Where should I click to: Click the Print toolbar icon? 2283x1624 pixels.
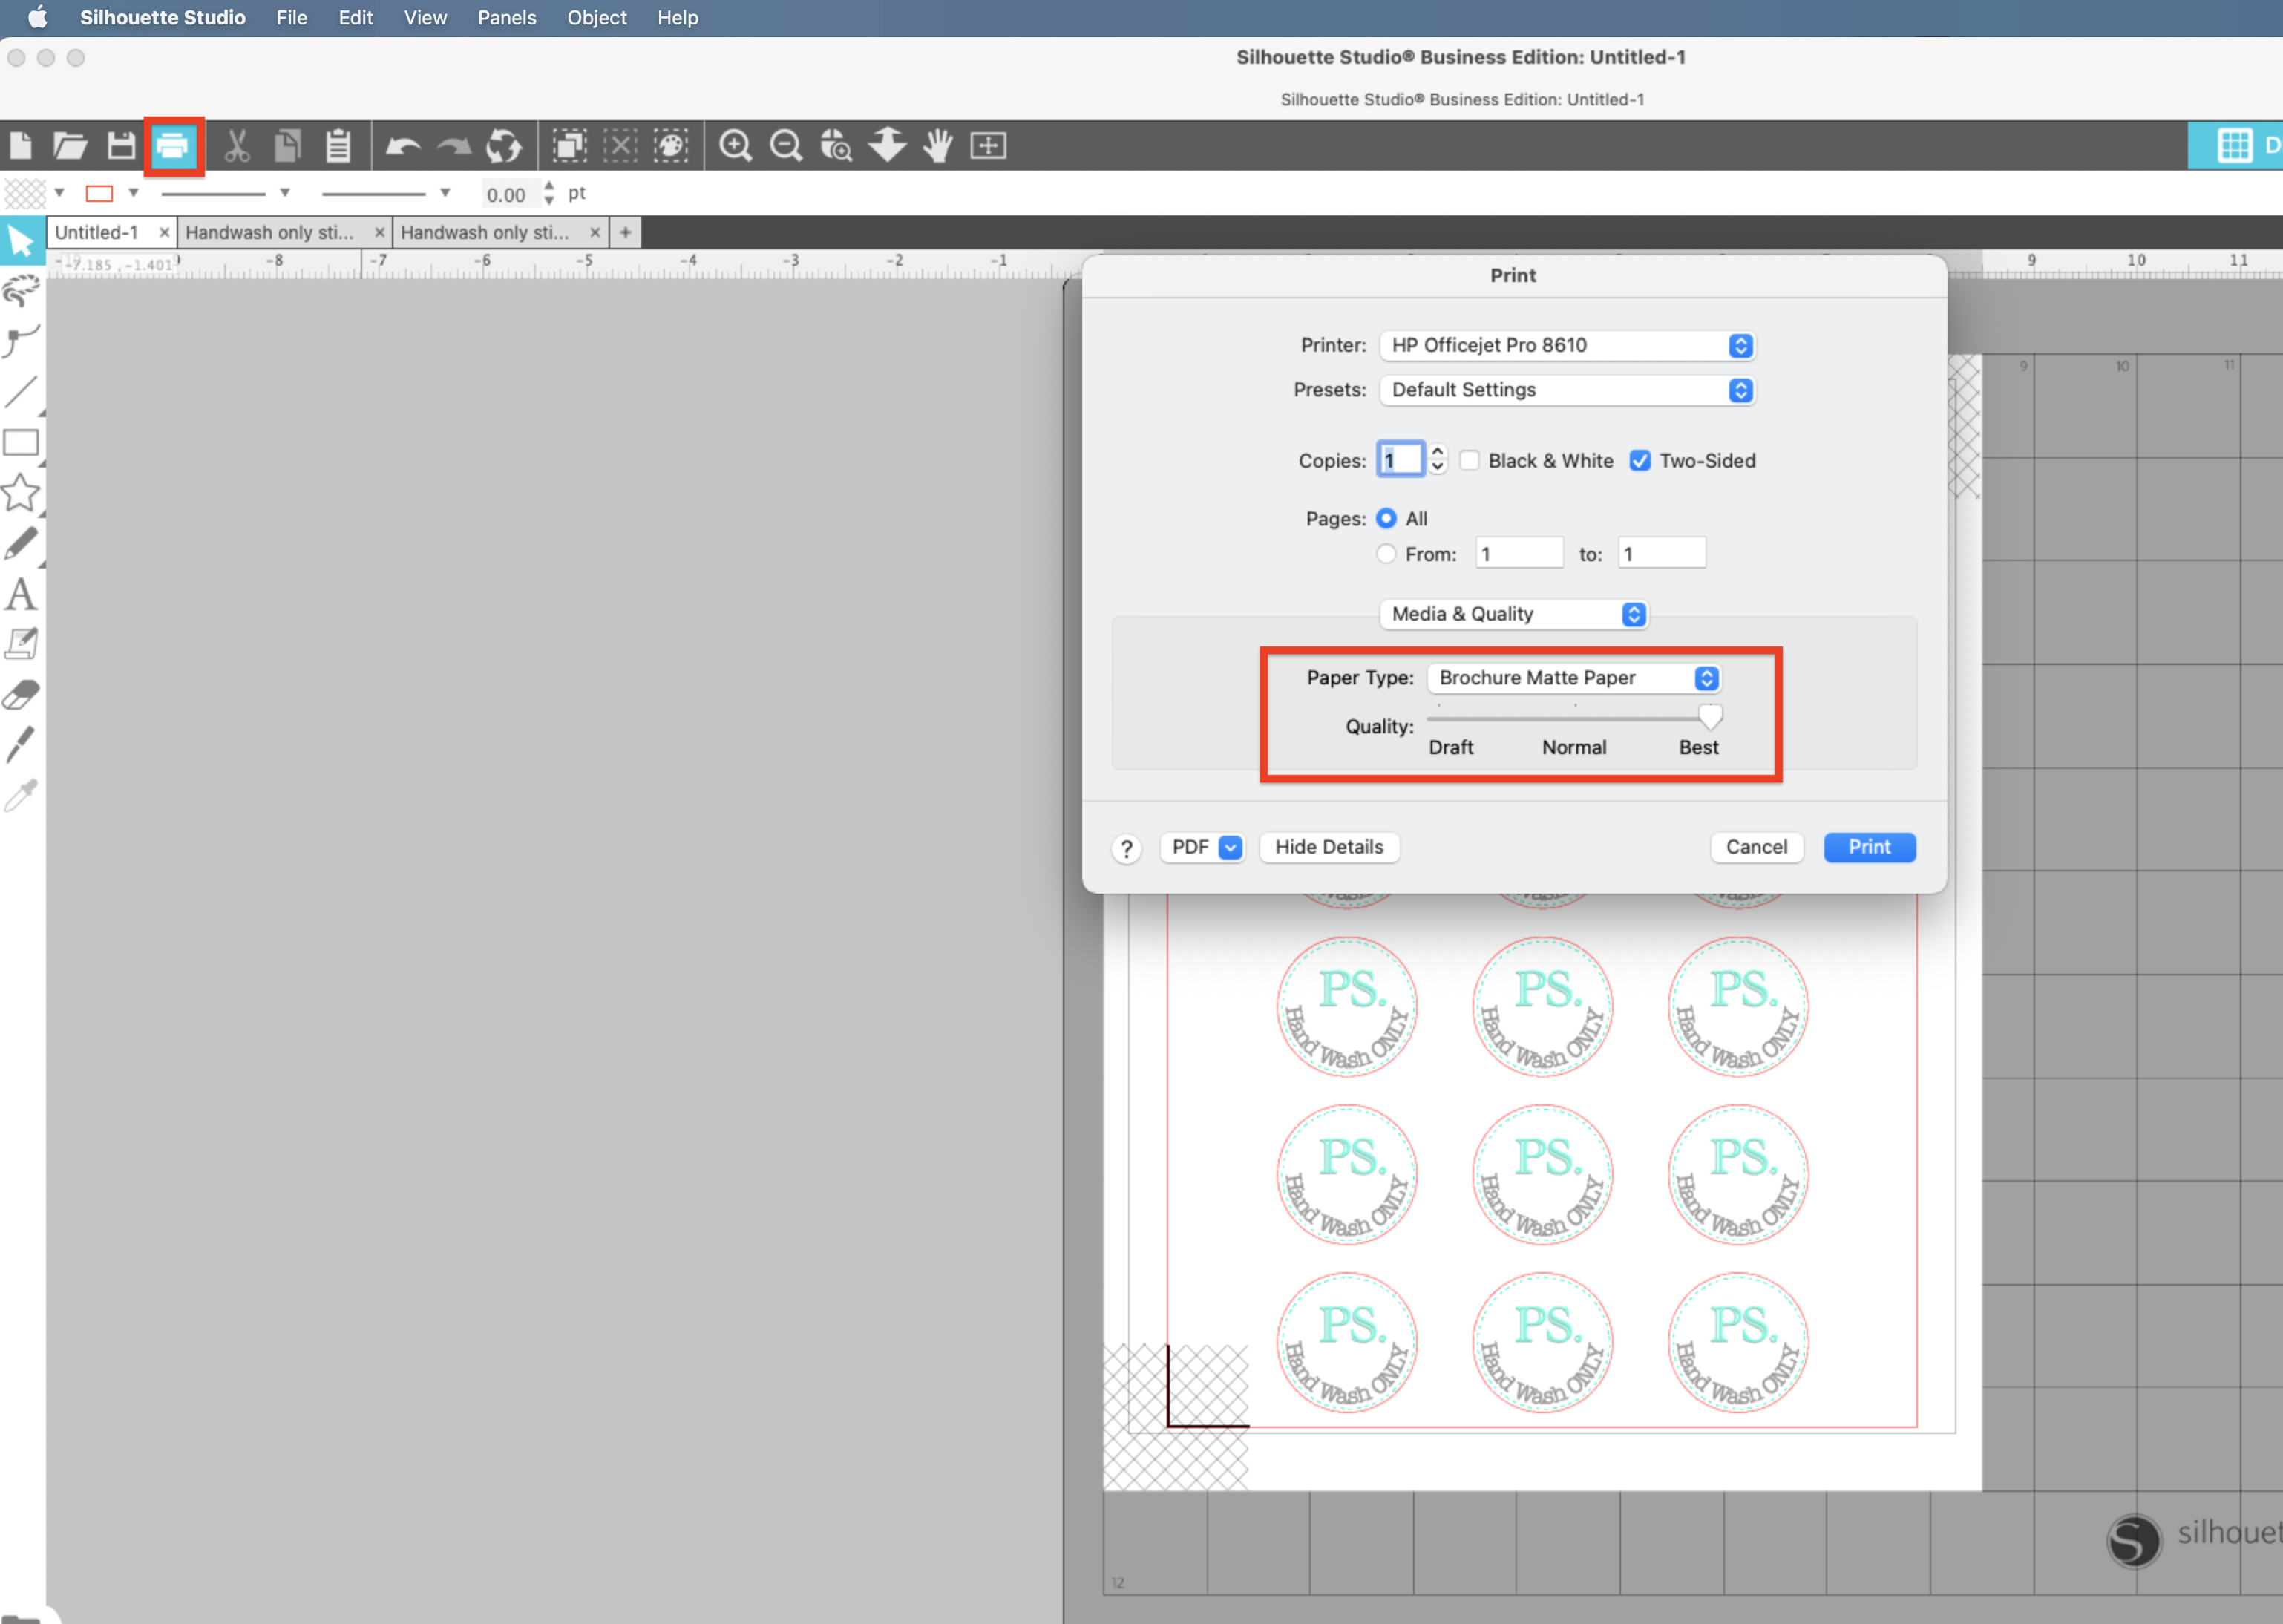[173, 146]
